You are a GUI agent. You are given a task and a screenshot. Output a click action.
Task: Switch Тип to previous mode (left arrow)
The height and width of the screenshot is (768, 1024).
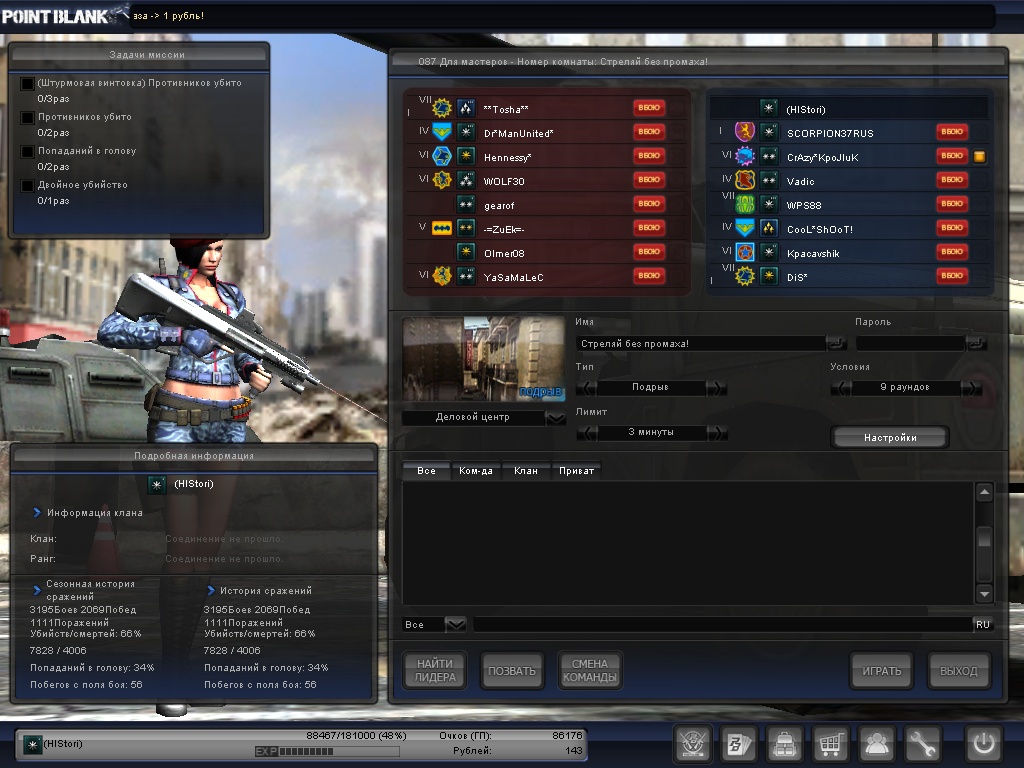click(586, 388)
